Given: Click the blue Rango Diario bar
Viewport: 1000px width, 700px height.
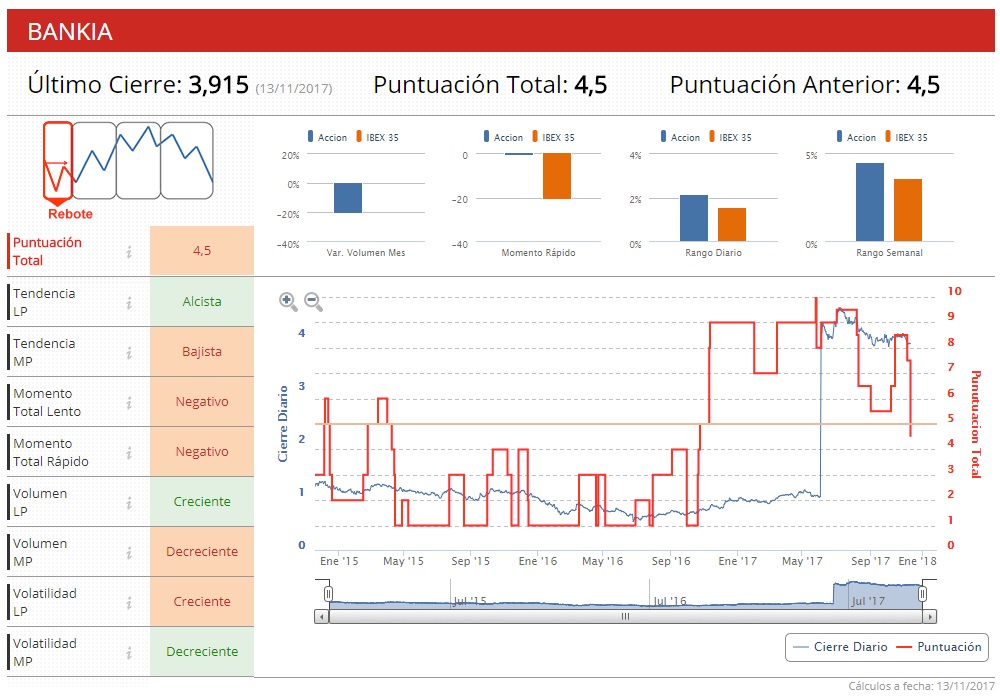Looking at the screenshot, I should (x=694, y=218).
